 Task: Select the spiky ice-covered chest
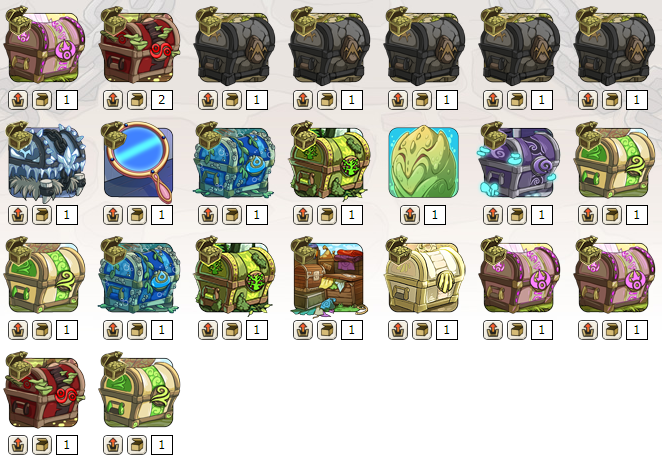44,163
